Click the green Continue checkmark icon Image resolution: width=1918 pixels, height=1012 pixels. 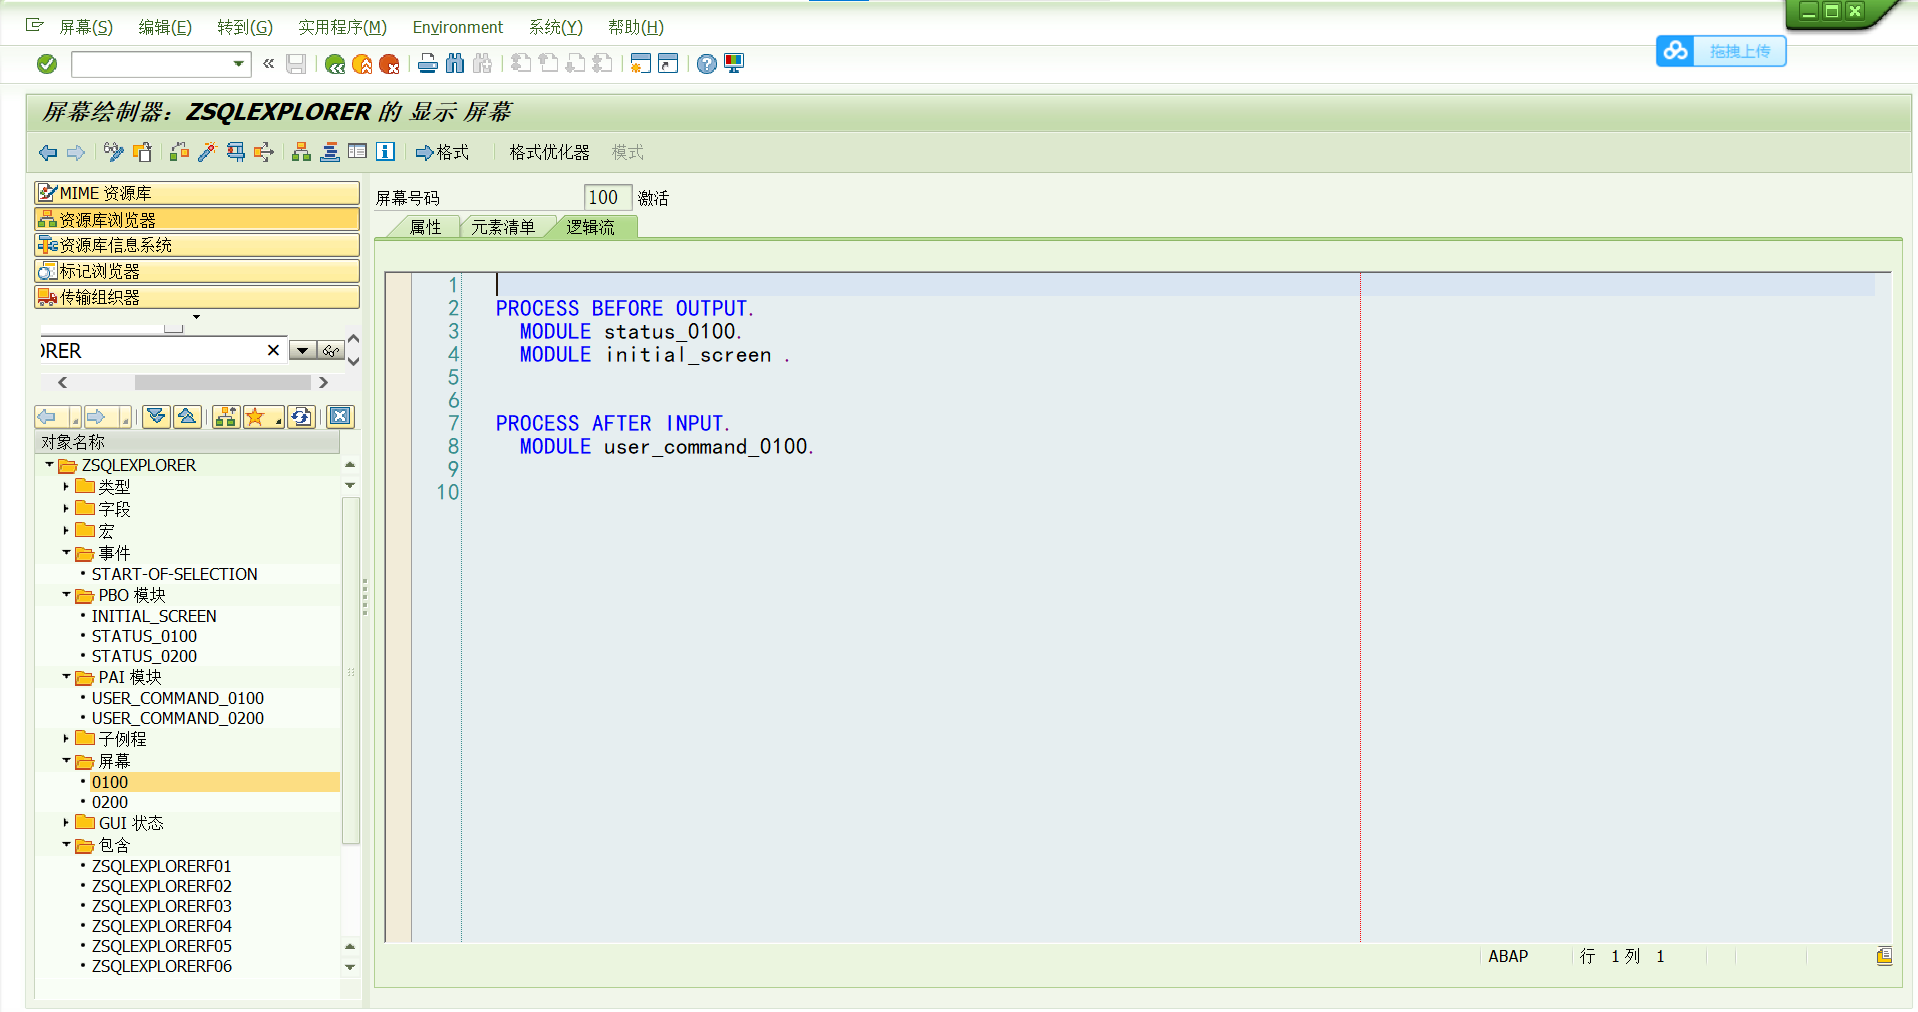coord(46,64)
